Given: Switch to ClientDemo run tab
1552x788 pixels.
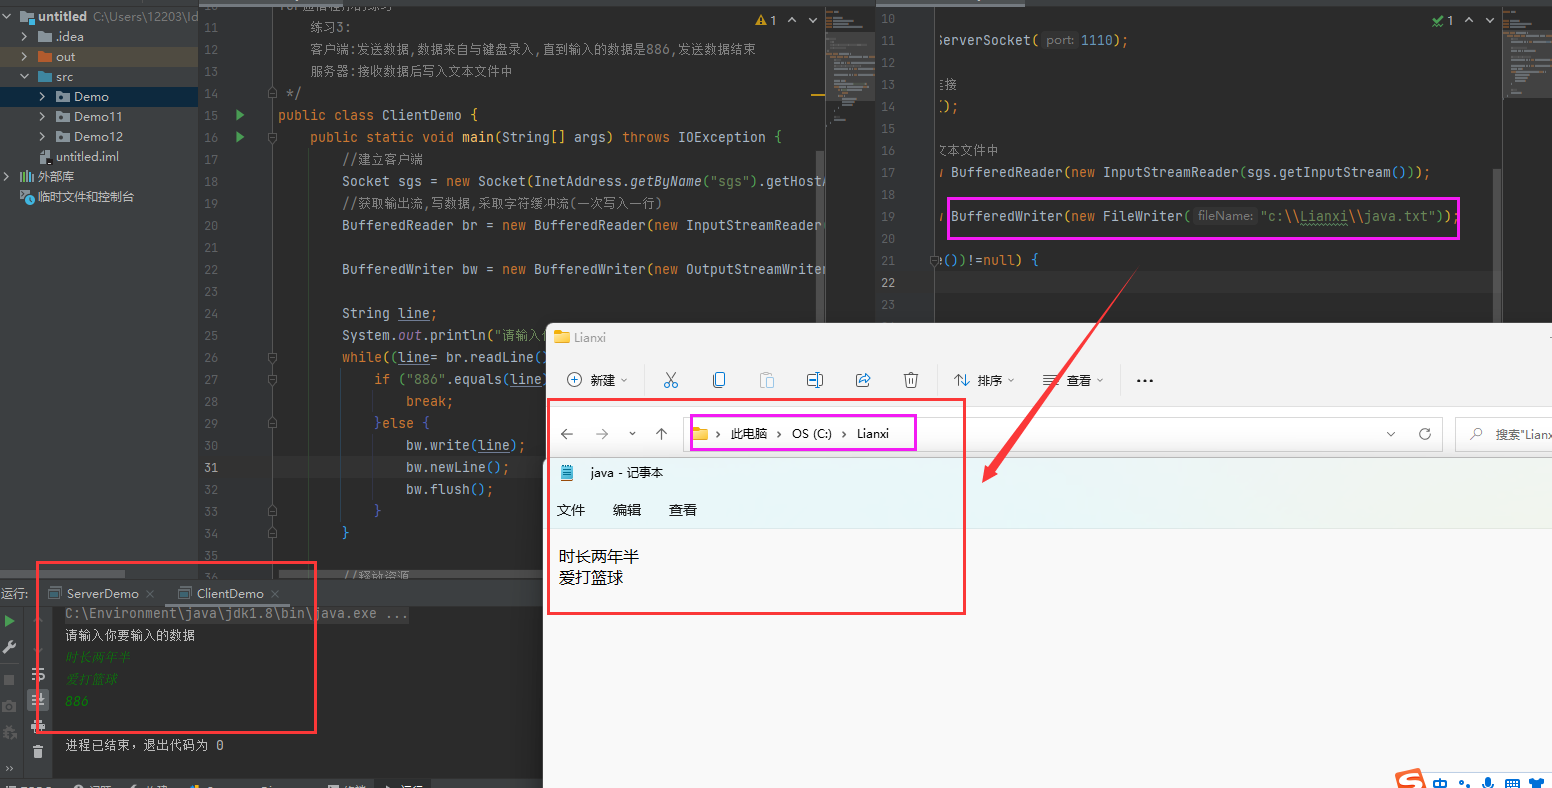Looking at the screenshot, I should pyautogui.click(x=222, y=593).
